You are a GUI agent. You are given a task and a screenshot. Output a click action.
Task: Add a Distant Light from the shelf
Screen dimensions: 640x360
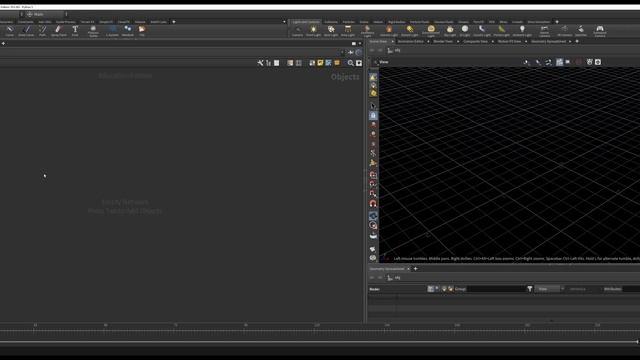coord(409,31)
